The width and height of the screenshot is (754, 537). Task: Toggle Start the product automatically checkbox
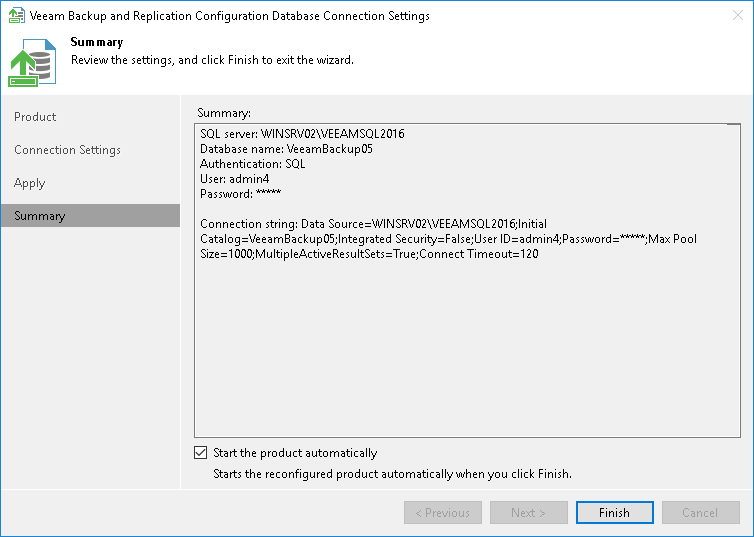point(201,452)
